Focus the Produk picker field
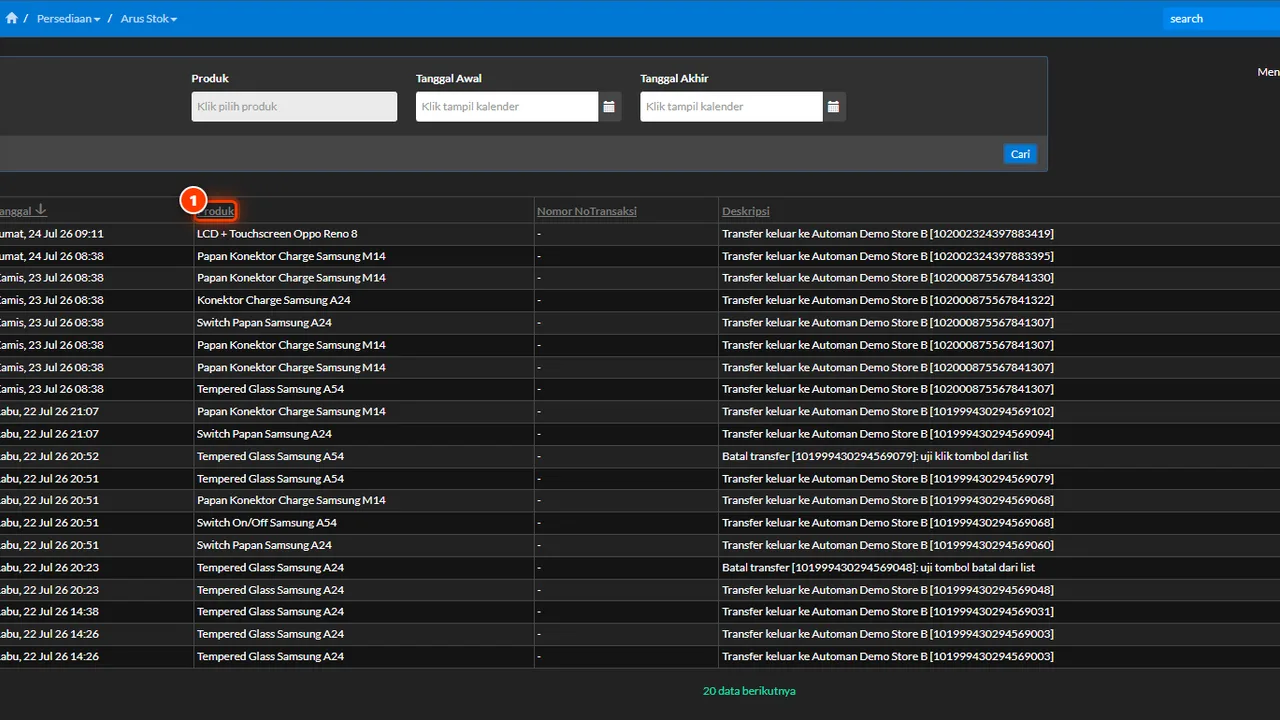1280x720 pixels. pyautogui.click(x=294, y=107)
